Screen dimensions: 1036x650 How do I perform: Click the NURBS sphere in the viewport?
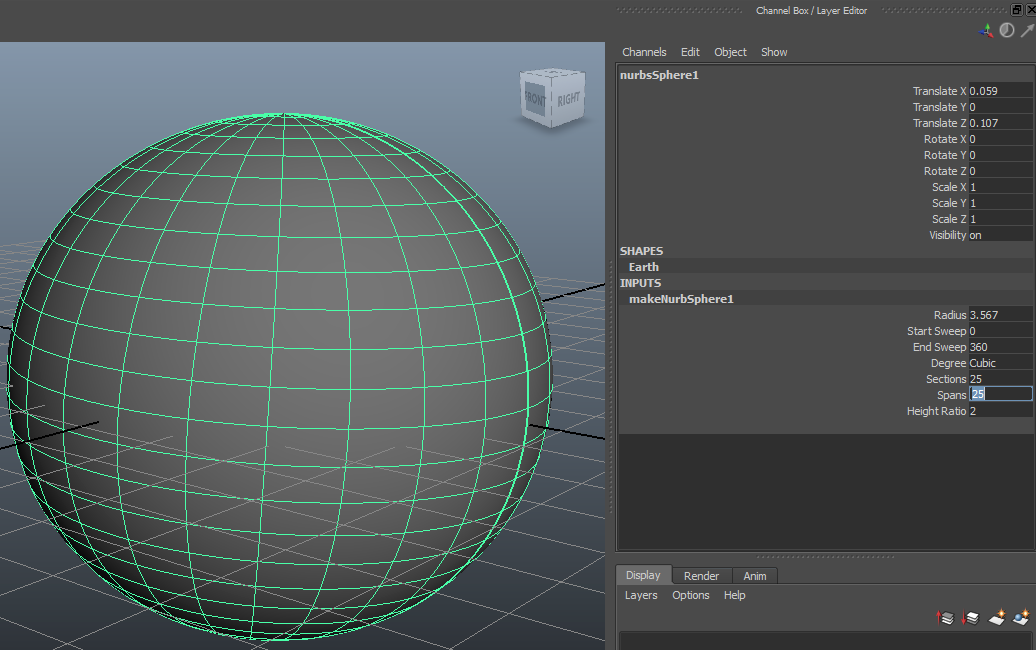281,377
